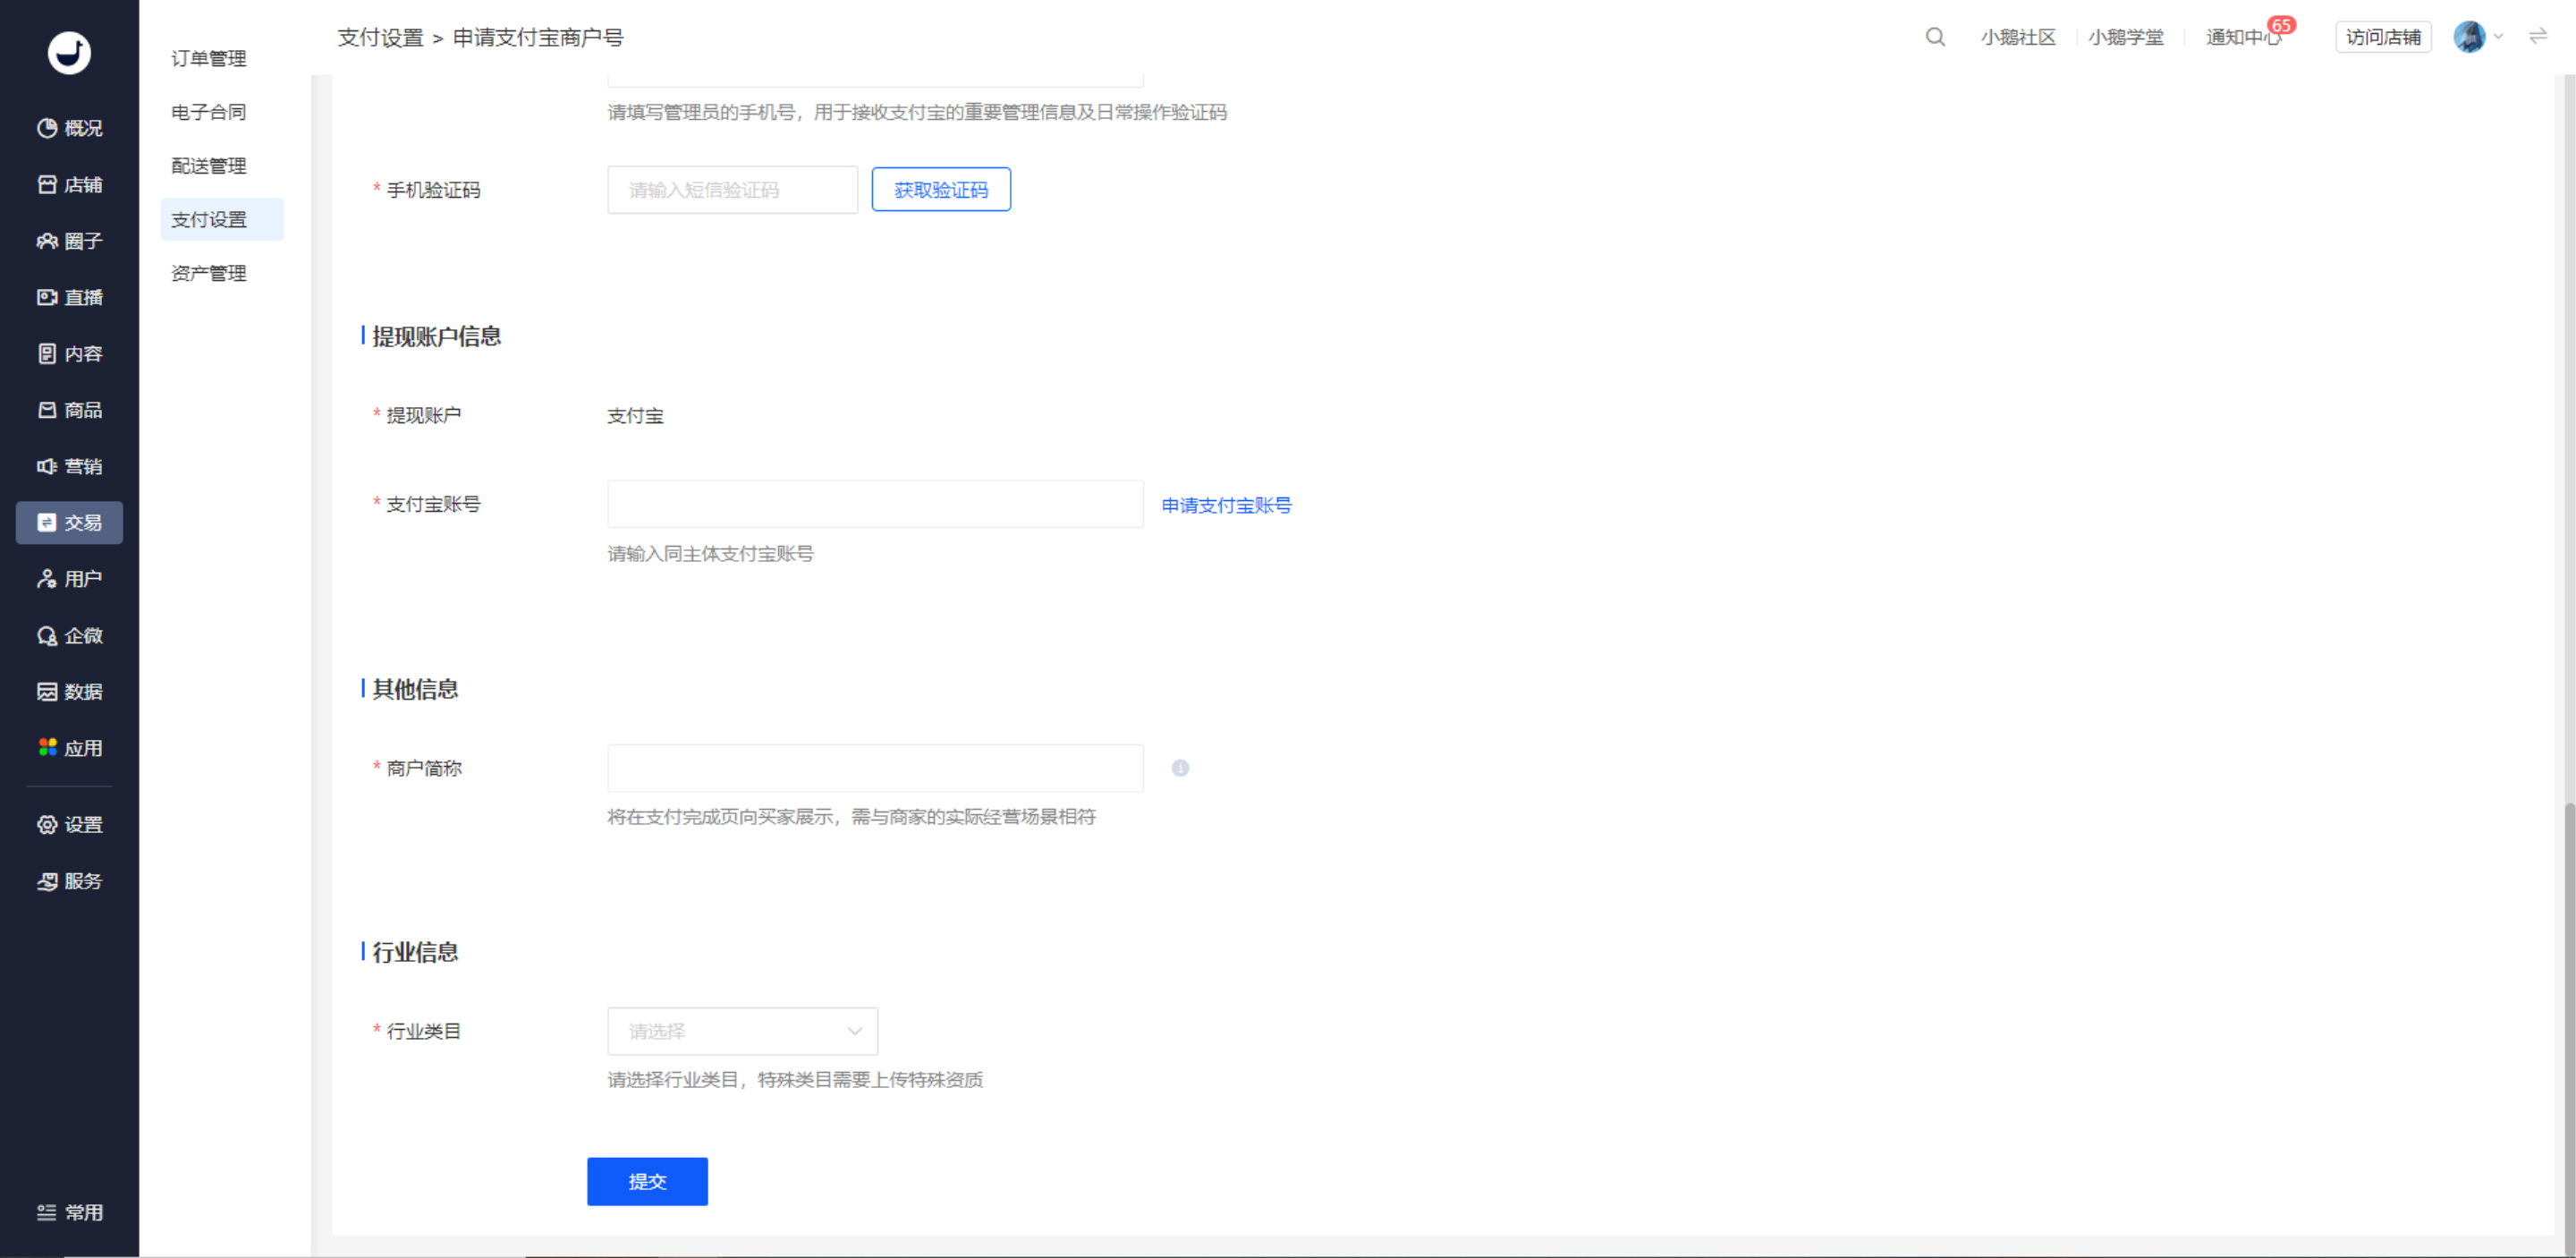This screenshot has height=1258, width=2576.
Task: Click the 其他信息 section heading
Action: pos(415,689)
